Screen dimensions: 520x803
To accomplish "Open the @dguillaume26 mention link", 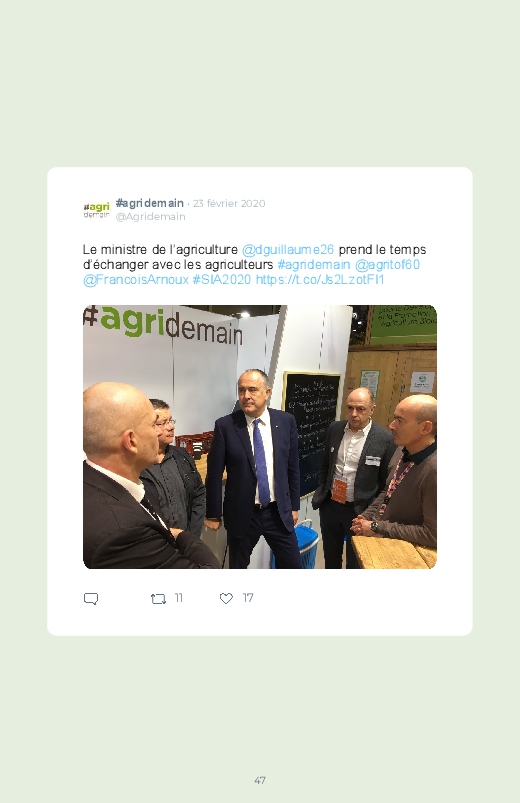I will (x=287, y=249).
